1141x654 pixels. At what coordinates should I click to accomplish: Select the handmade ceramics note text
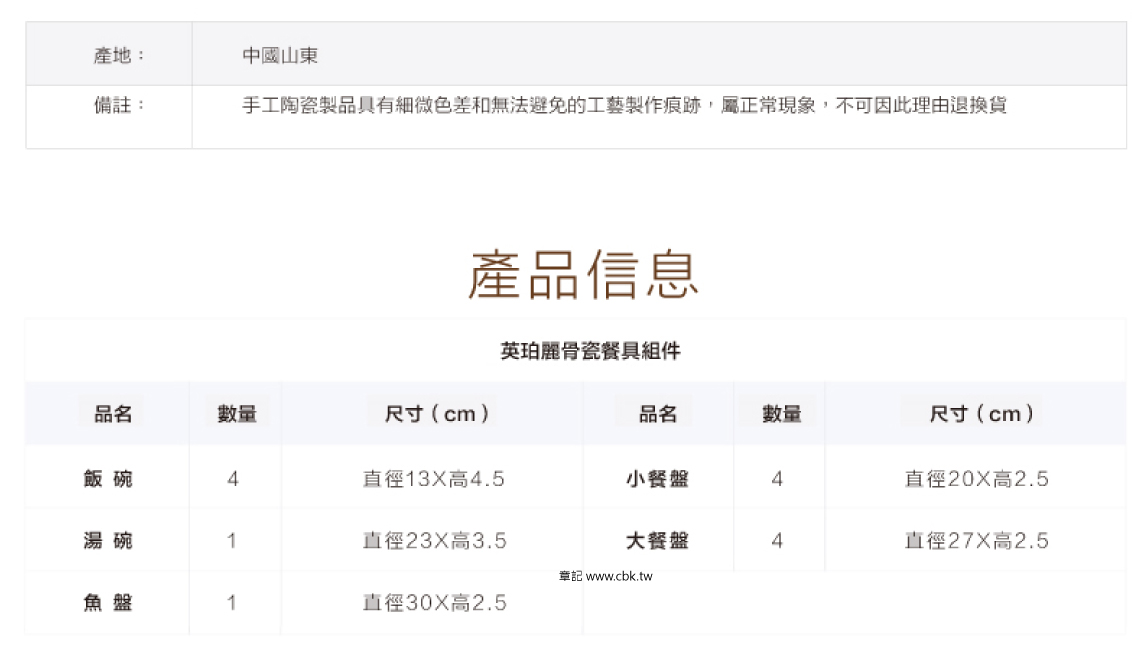(624, 105)
